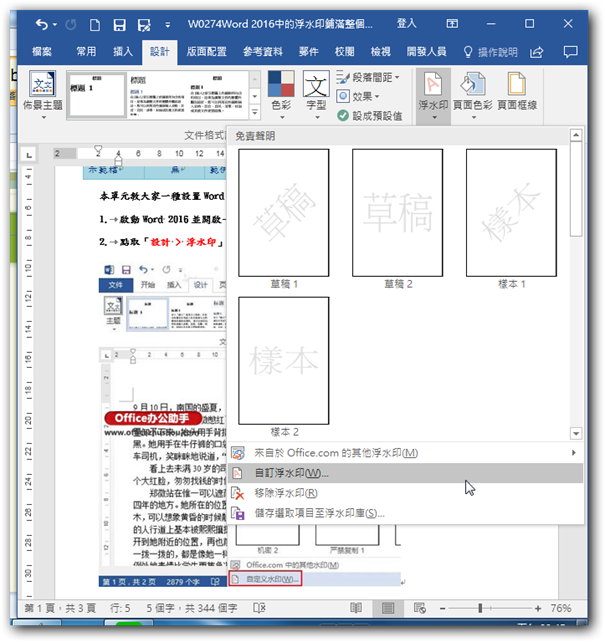Open the Customize Quick Access Toolbar dropdown

point(167,25)
